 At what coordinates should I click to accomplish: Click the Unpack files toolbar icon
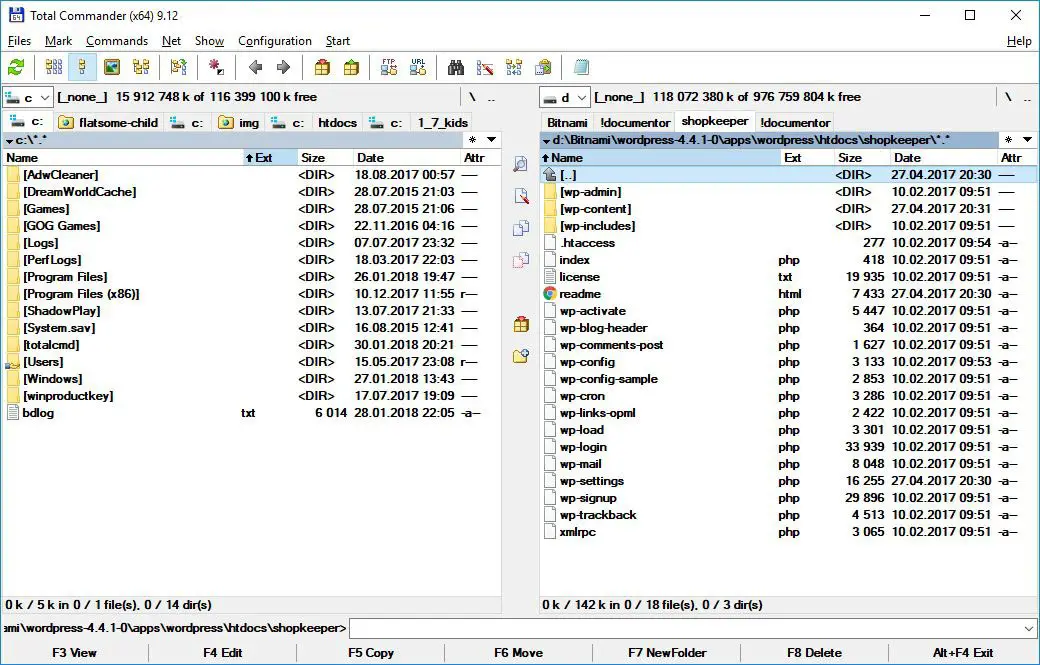(x=351, y=67)
